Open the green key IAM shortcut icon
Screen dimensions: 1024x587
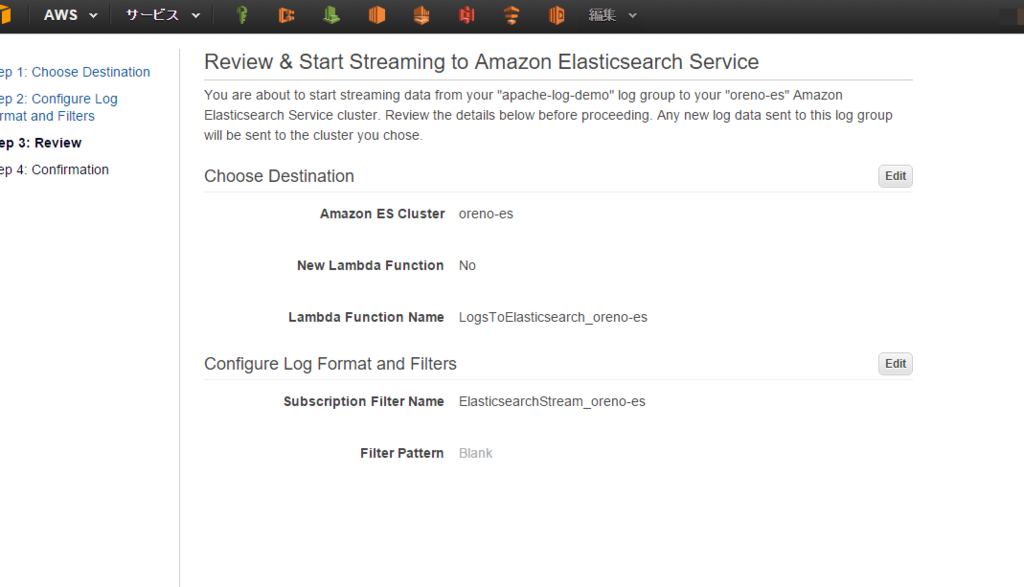click(x=242, y=15)
